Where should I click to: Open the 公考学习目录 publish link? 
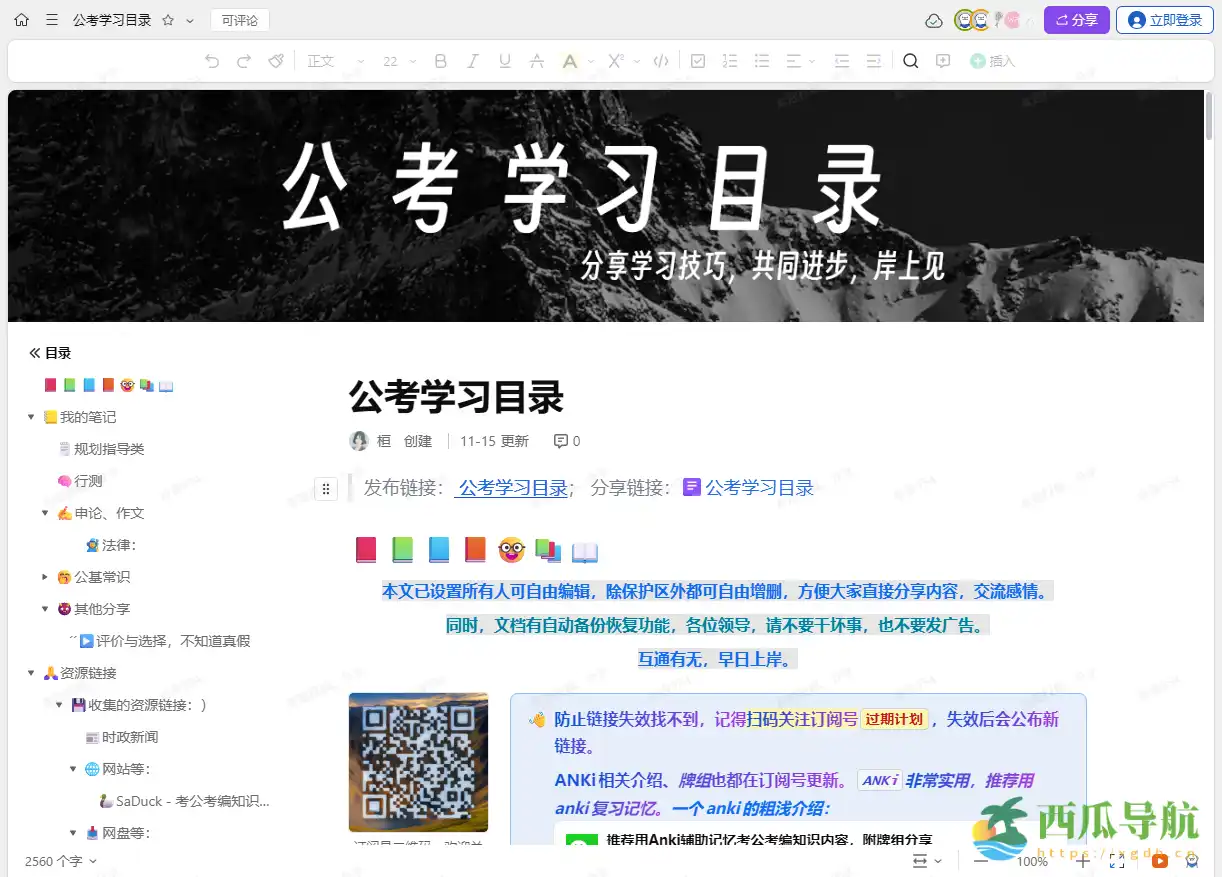click(x=511, y=488)
